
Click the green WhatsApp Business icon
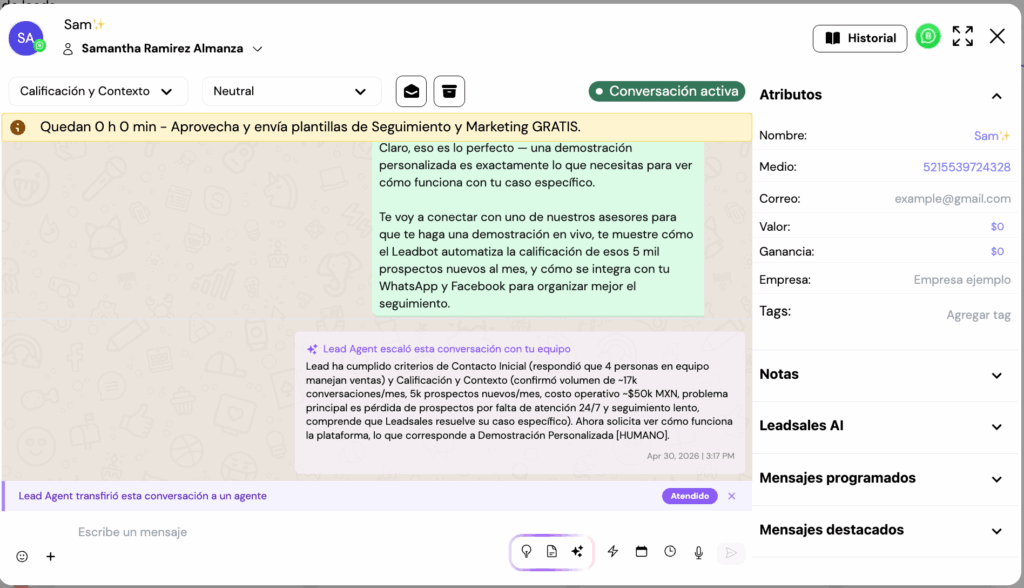pyautogui.click(x=927, y=37)
